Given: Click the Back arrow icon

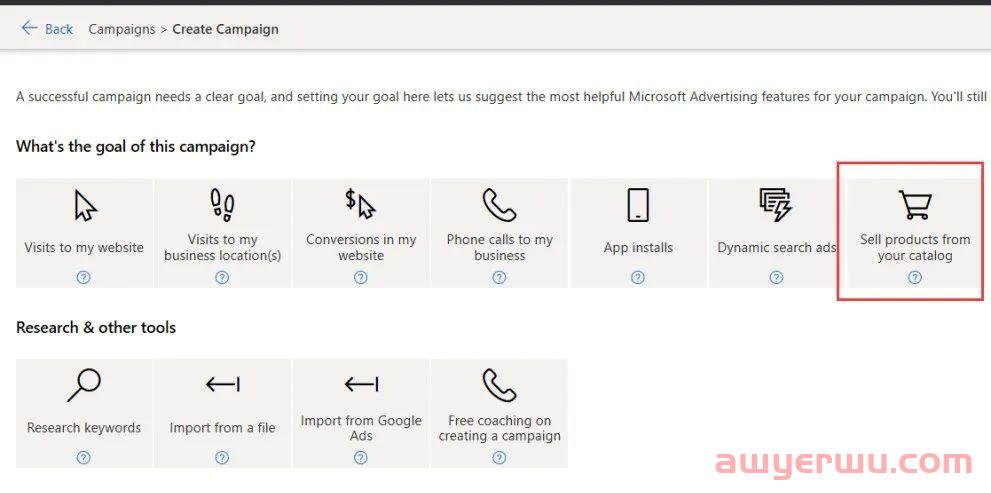Looking at the screenshot, I should tap(29, 28).
